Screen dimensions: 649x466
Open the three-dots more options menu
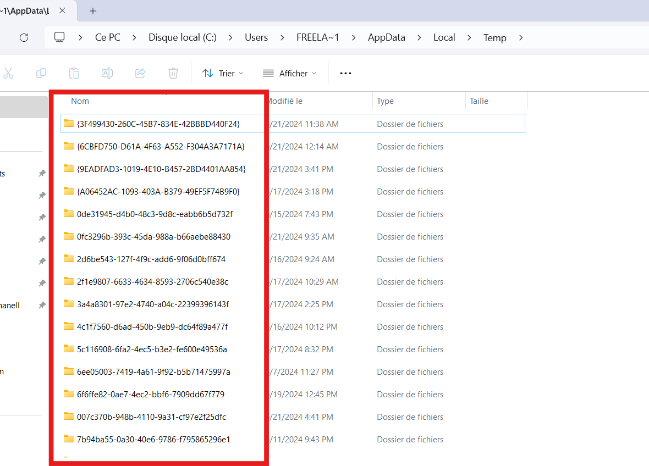click(x=346, y=73)
